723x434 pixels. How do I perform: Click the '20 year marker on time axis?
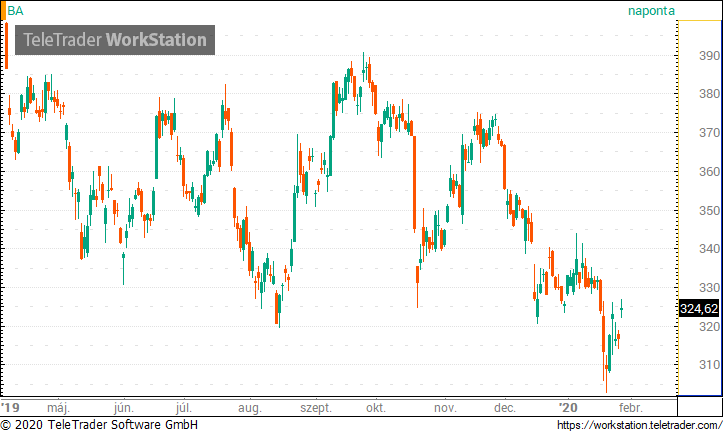(x=568, y=408)
